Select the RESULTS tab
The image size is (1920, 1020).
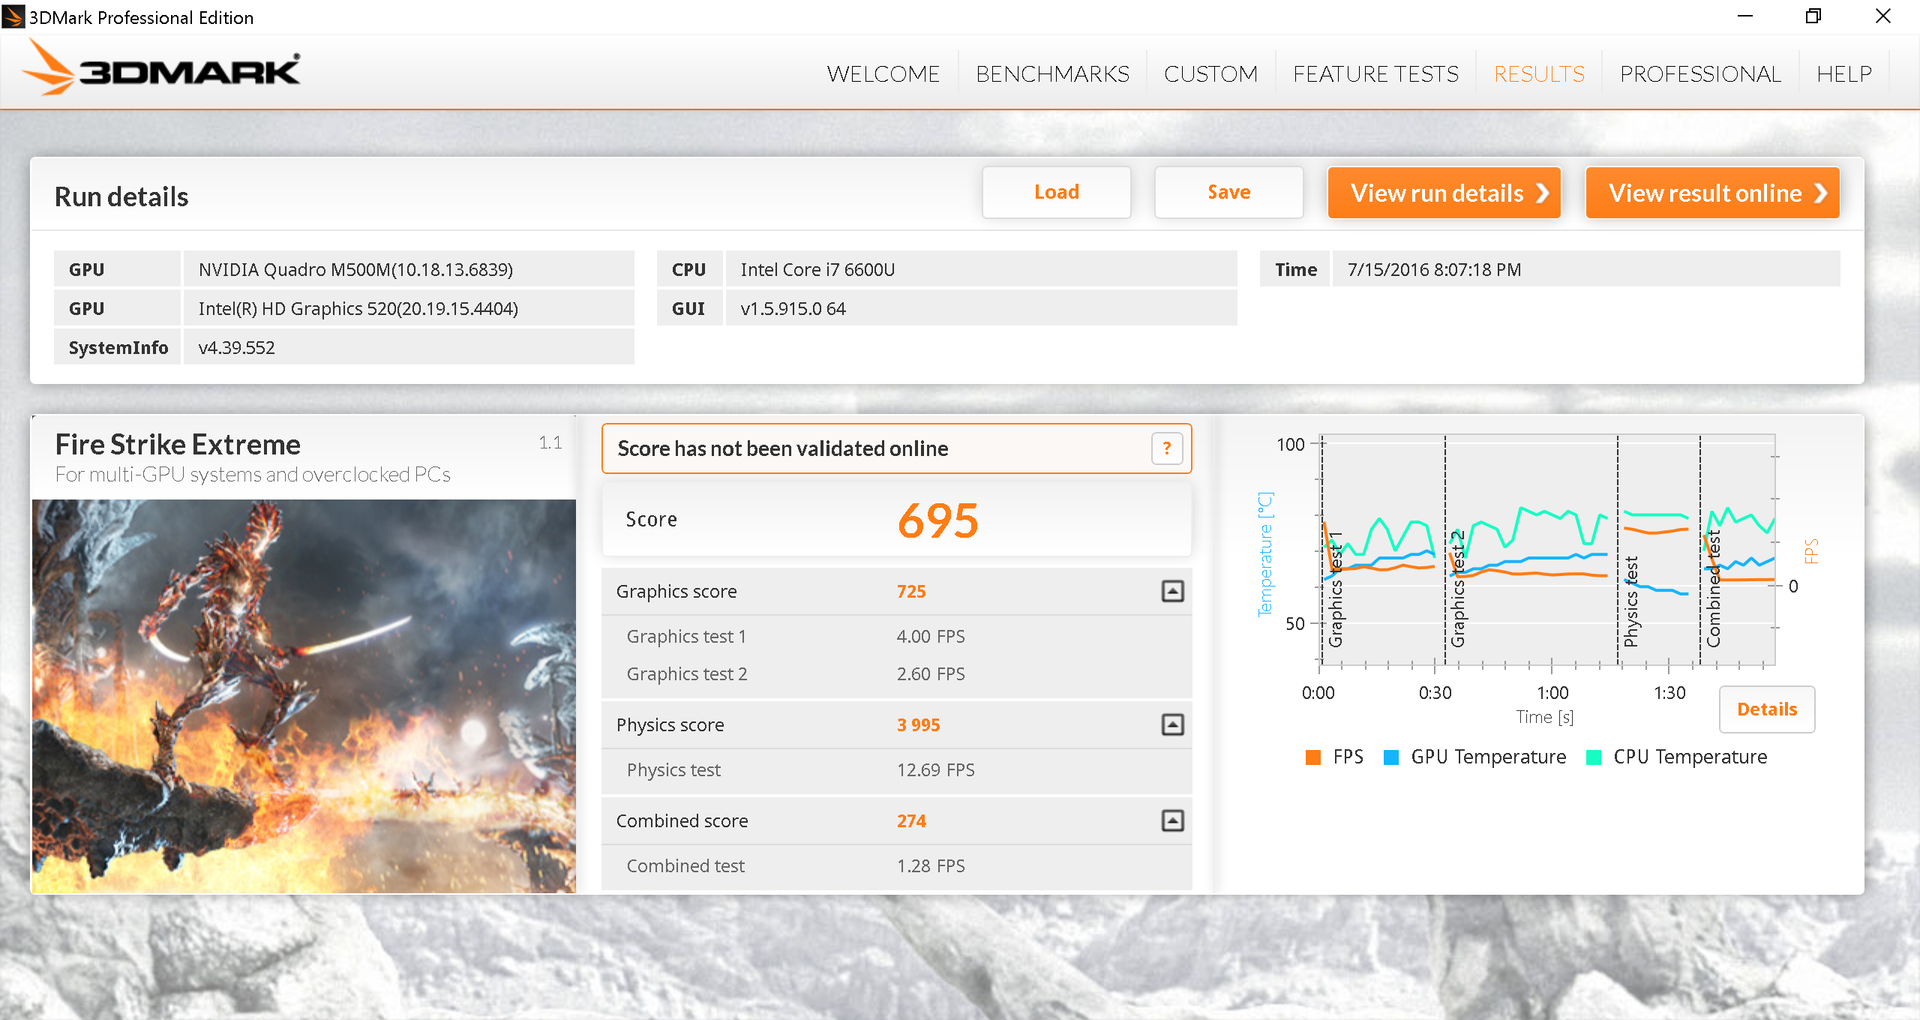click(x=1539, y=74)
